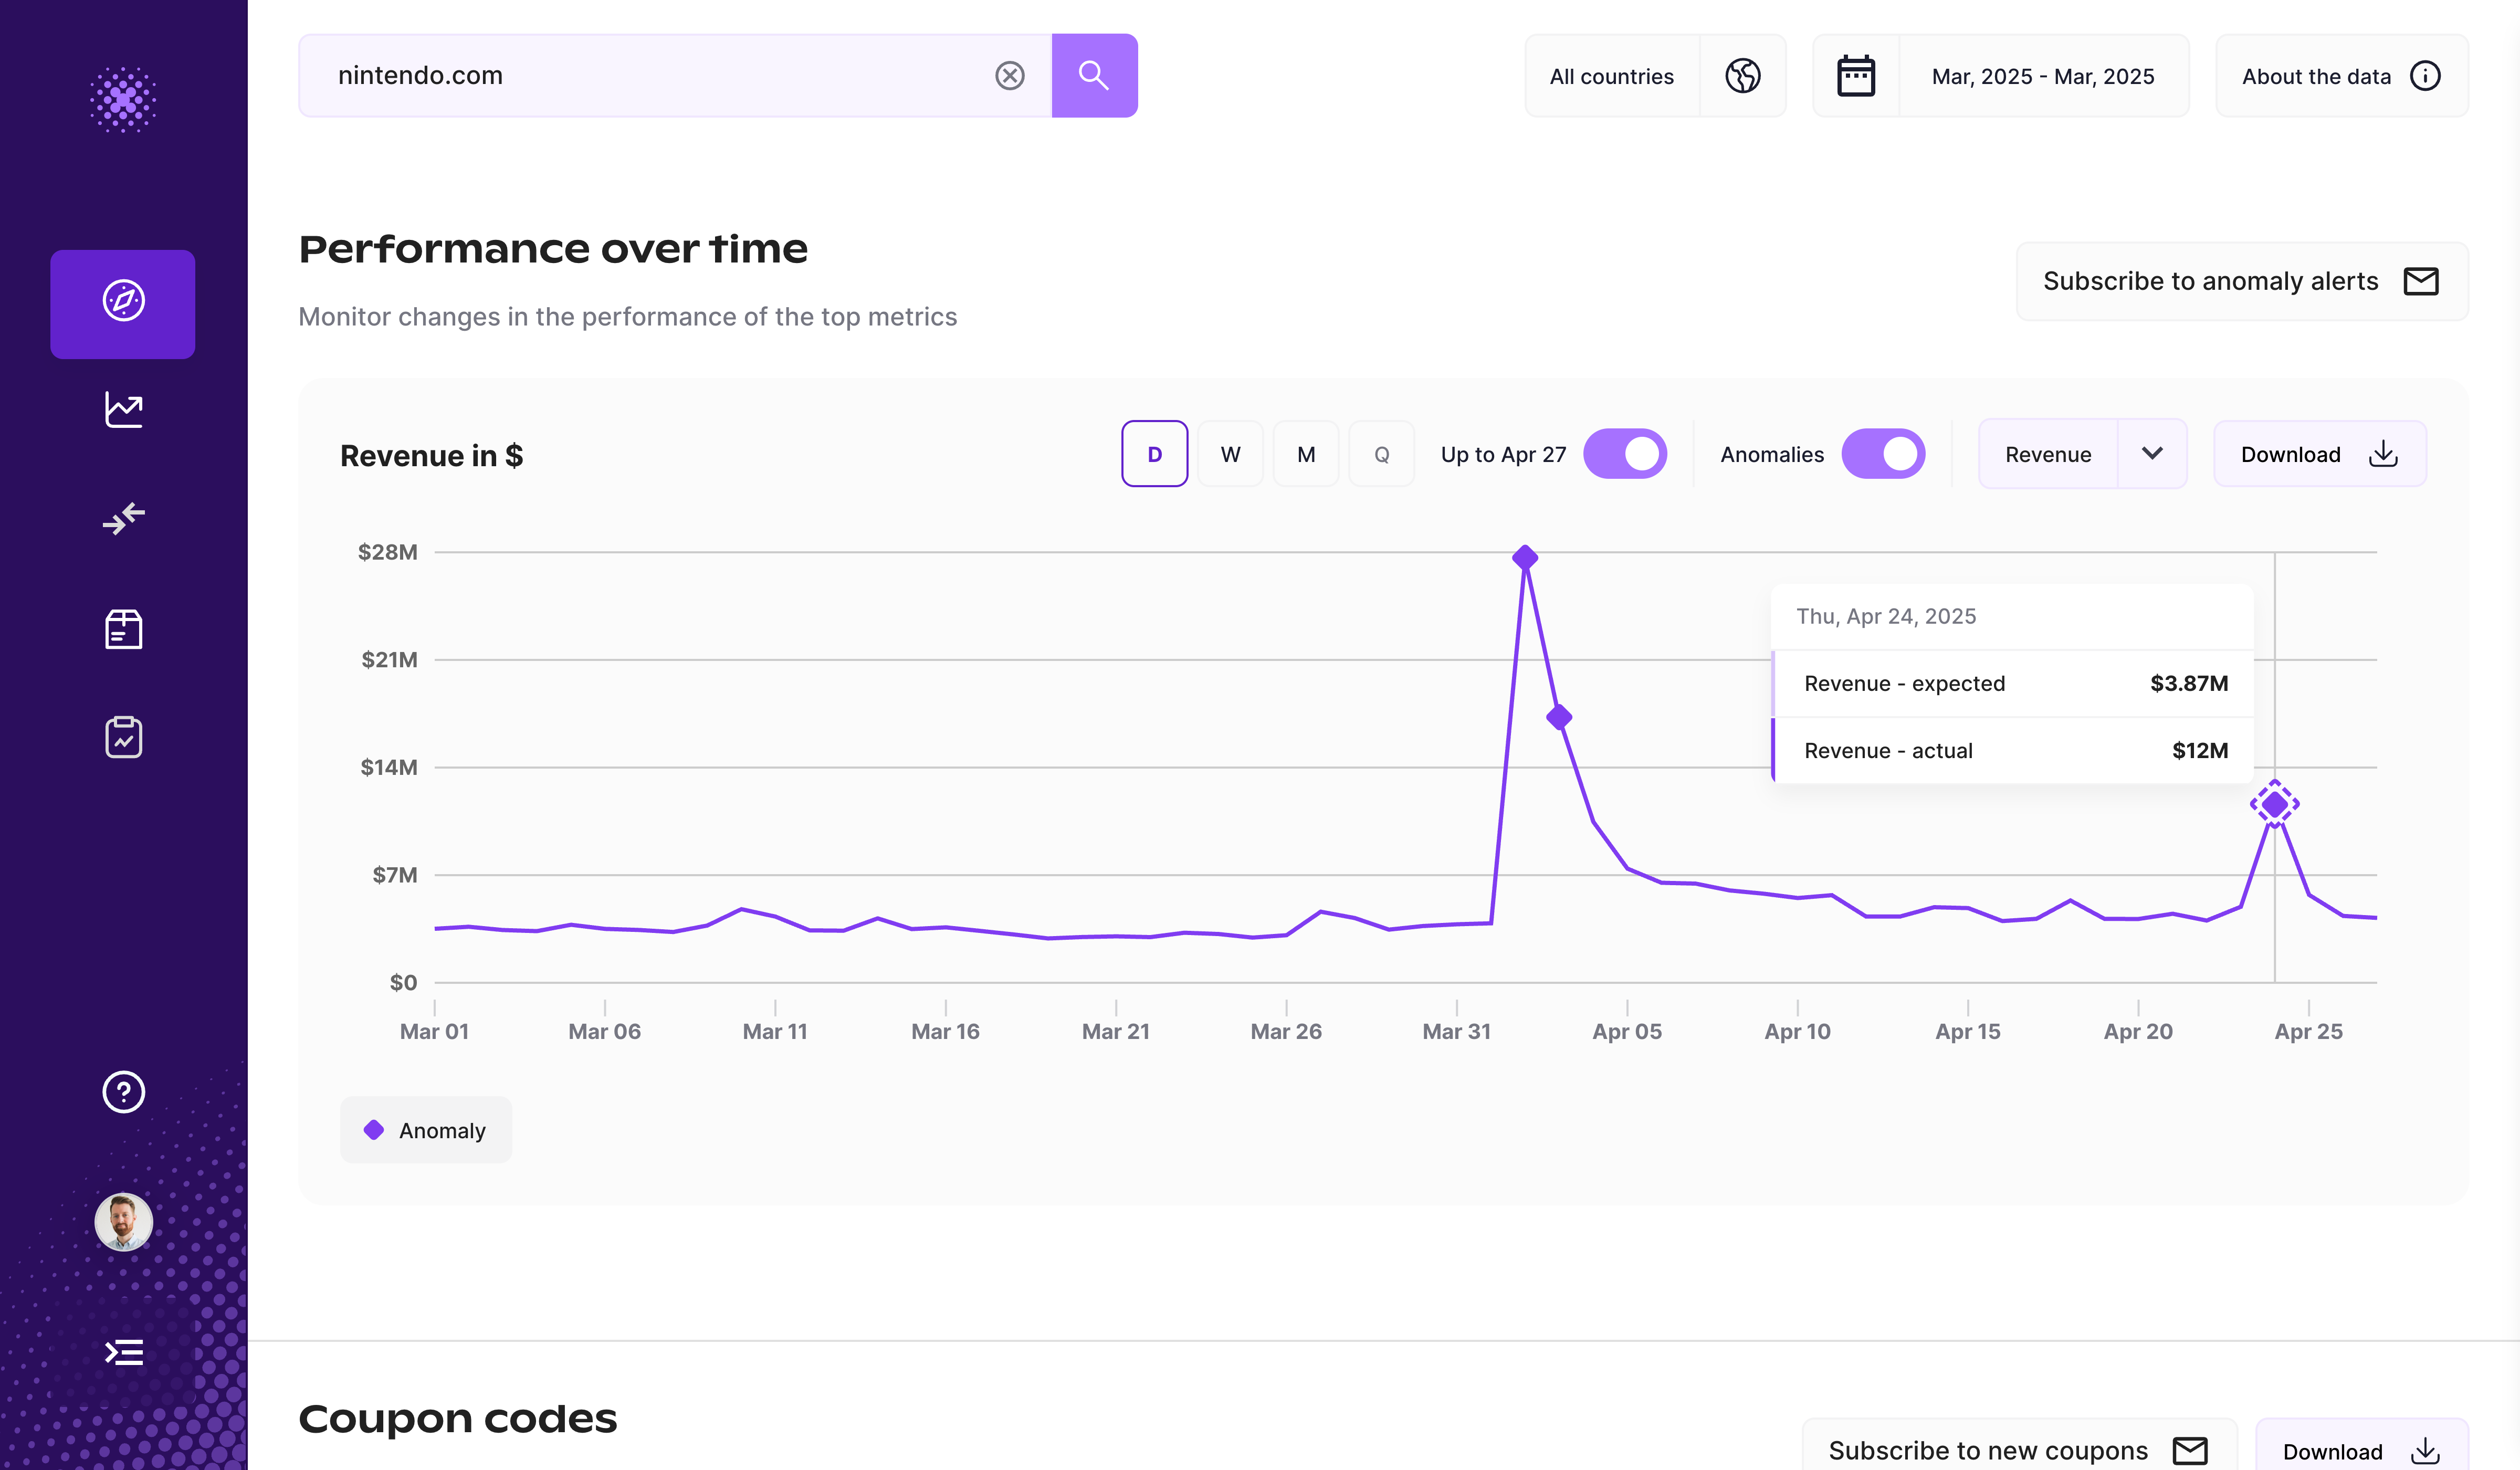2520x1470 pixels.
Task: Click the Apr 24 highlighted anomaly marker
Action: (x=2275, y=804)
